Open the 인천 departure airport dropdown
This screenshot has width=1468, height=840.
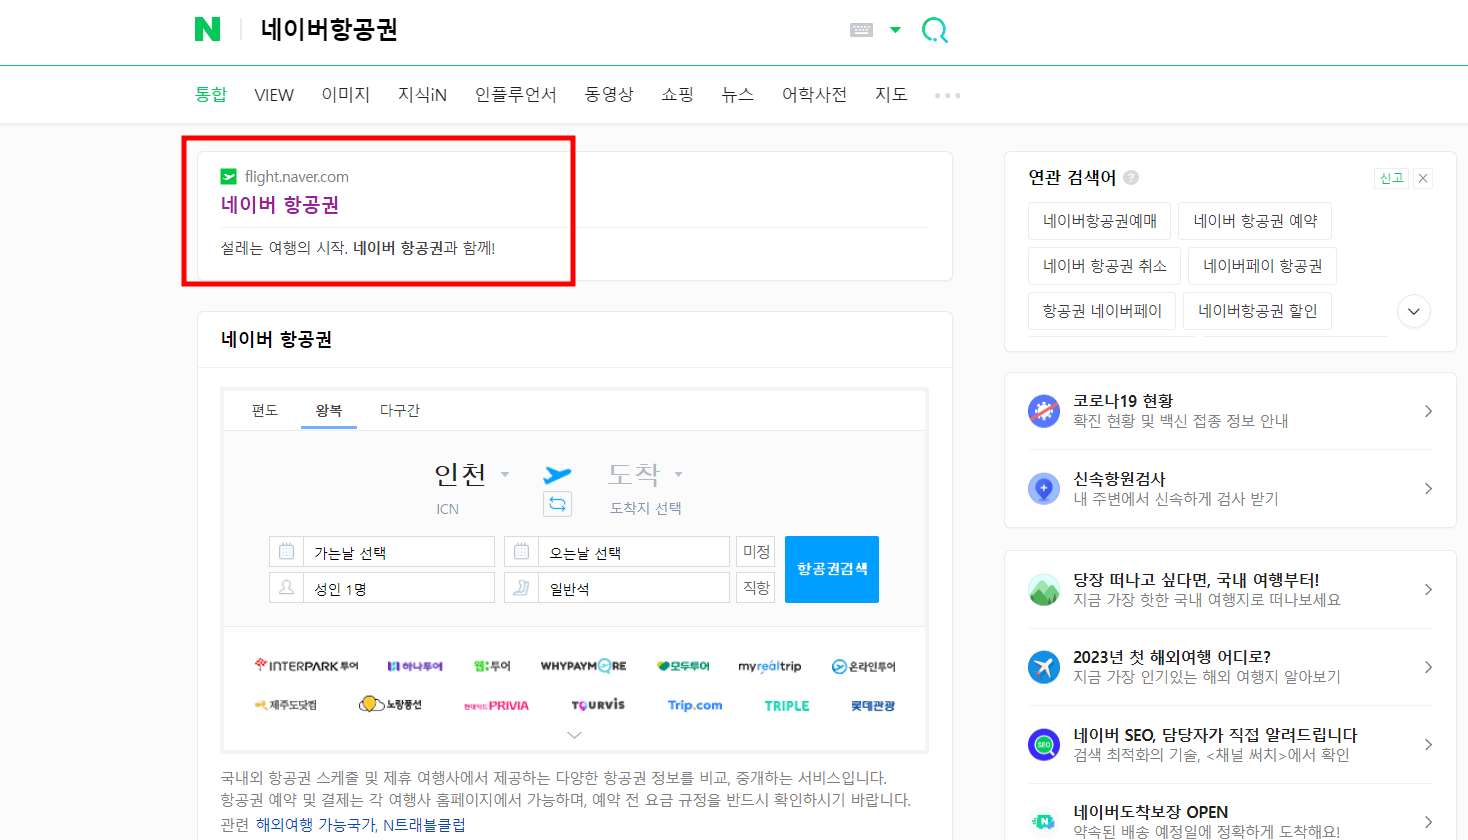(471, 474)
